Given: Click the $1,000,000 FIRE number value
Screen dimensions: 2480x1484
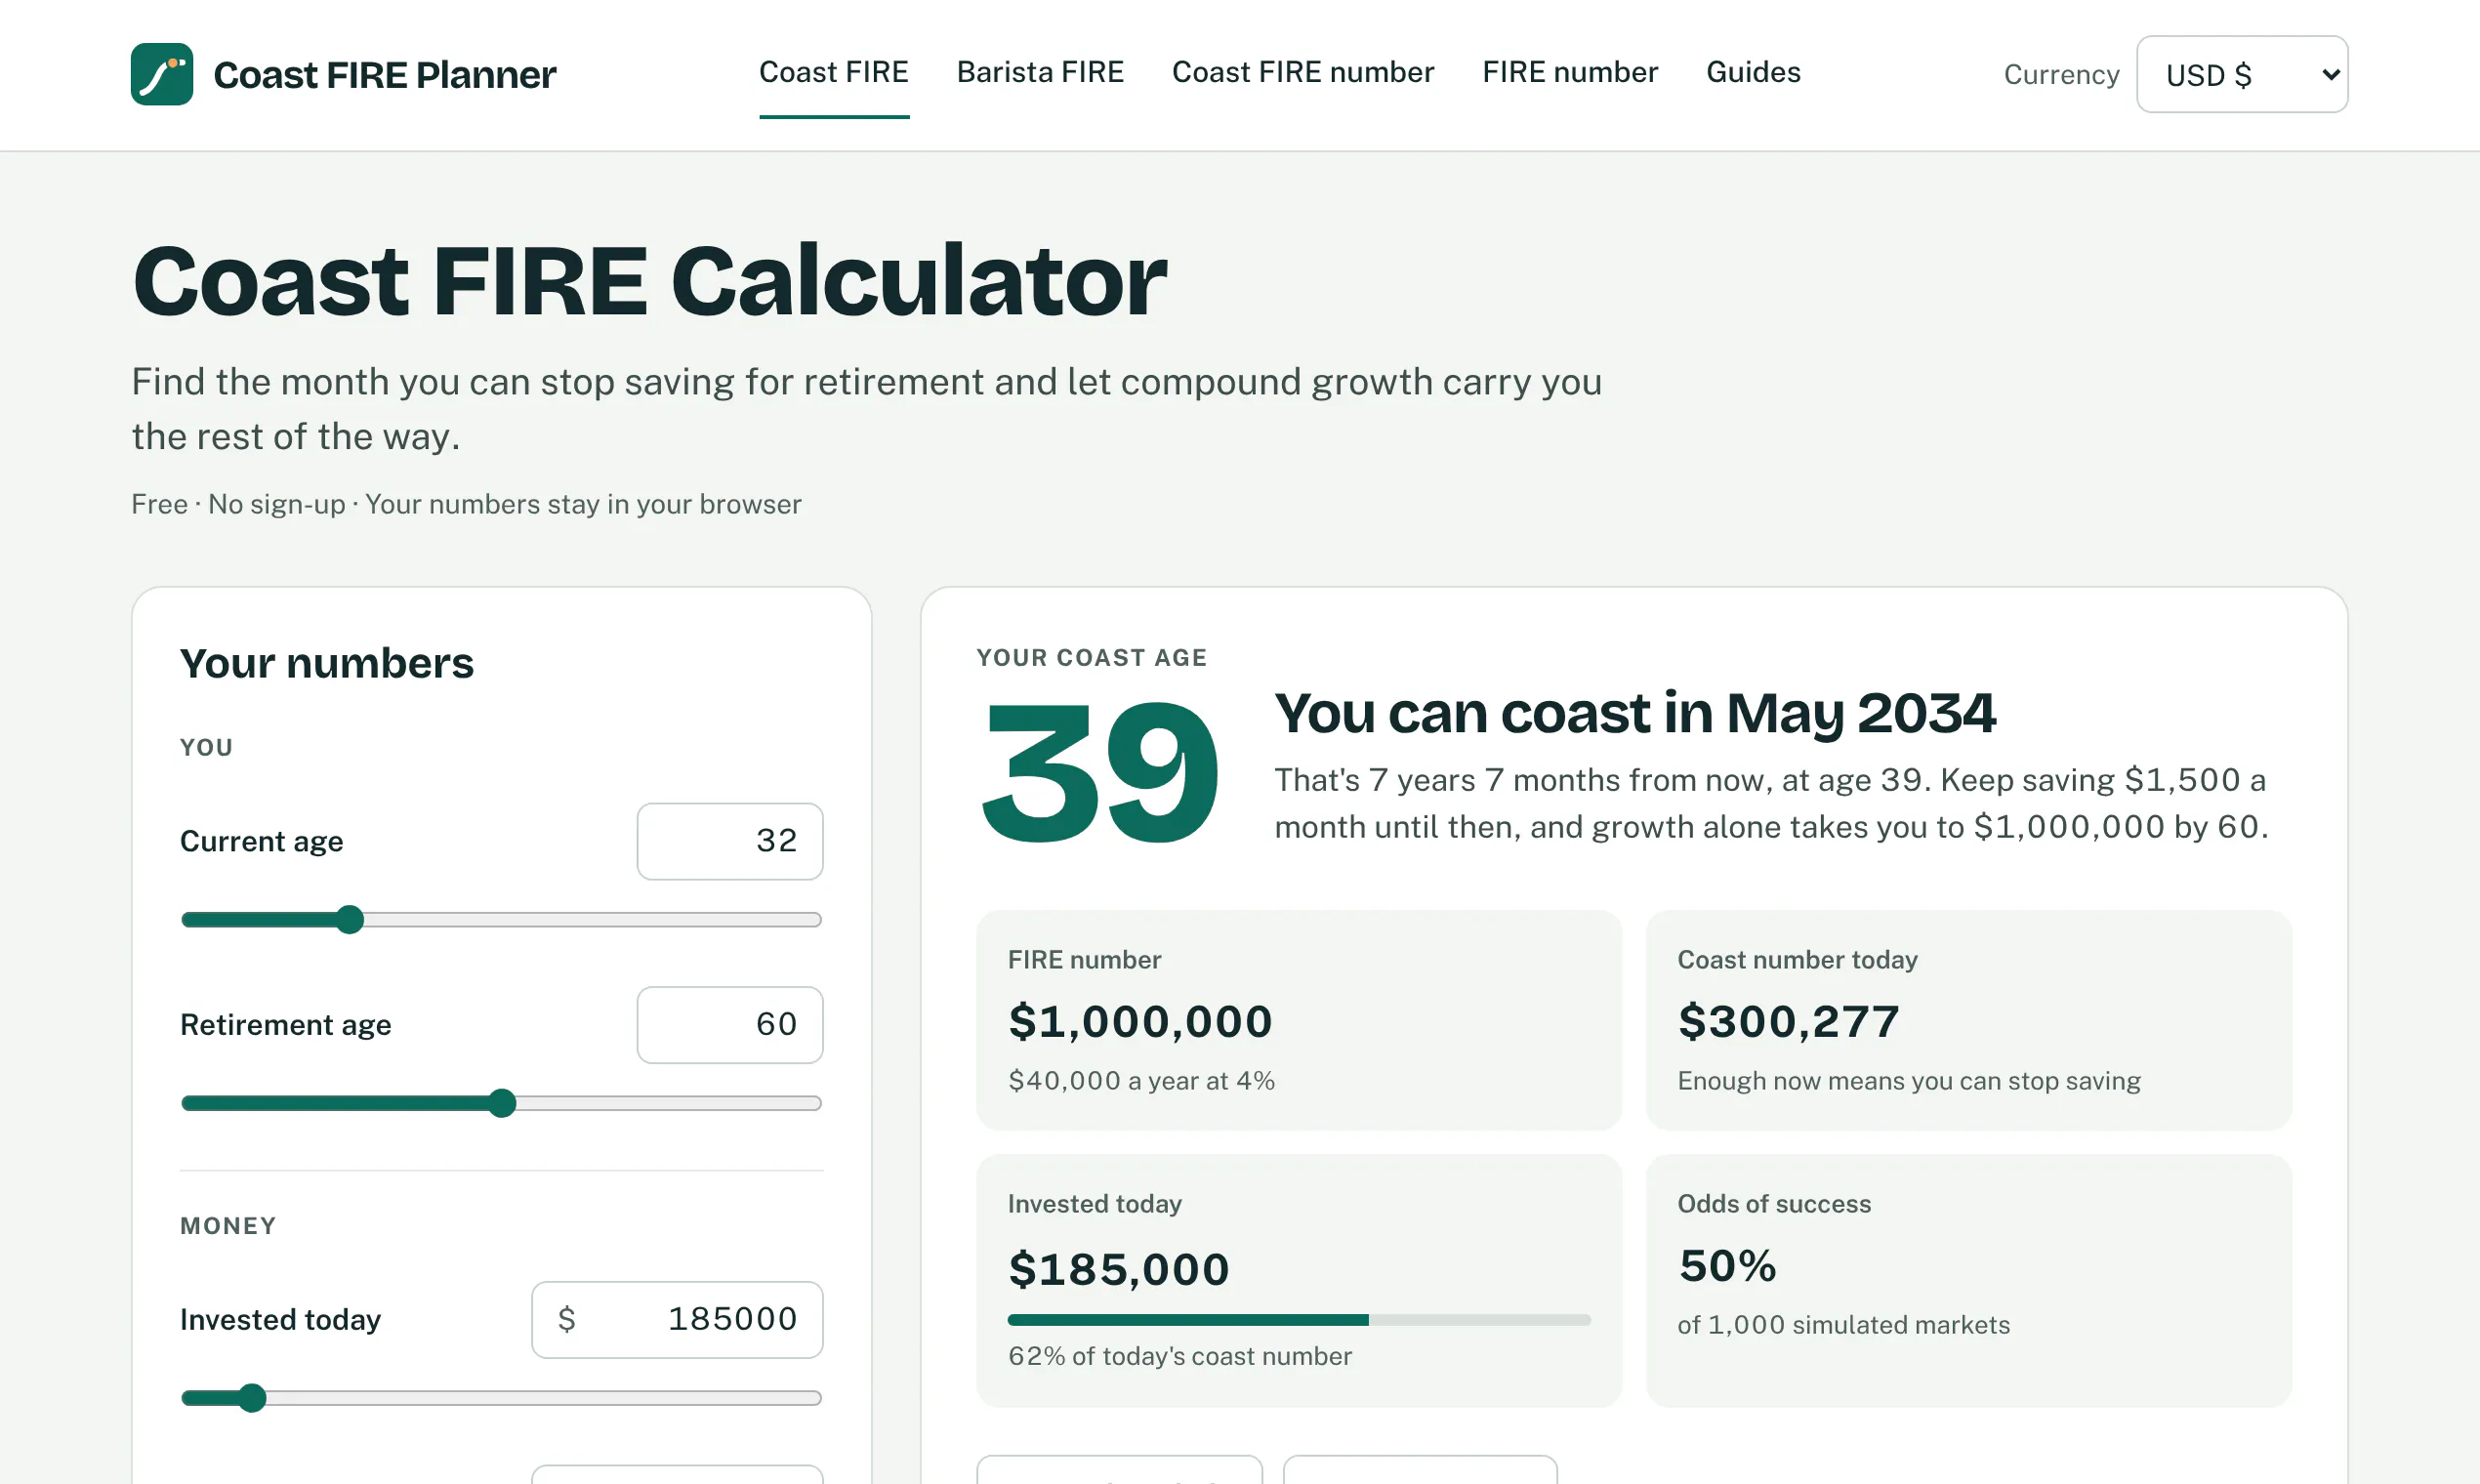Looking at the screenshot, I should (1140, 1021).
